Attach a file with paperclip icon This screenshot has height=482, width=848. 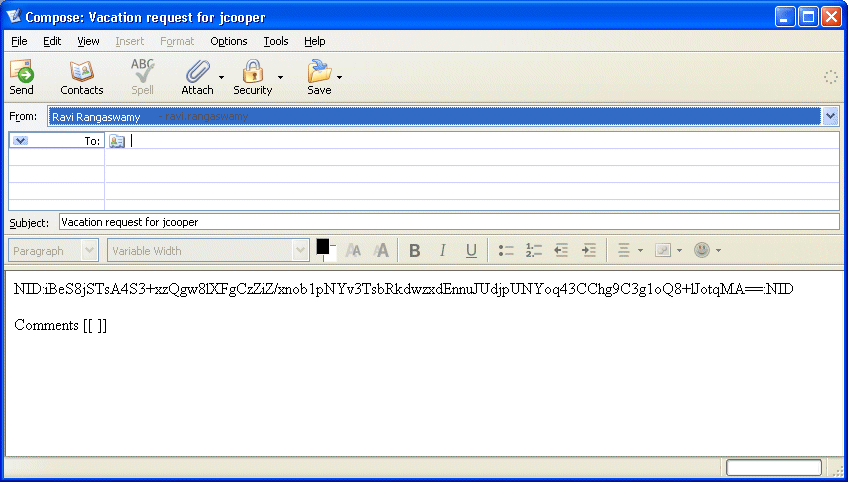coord(197,77)
